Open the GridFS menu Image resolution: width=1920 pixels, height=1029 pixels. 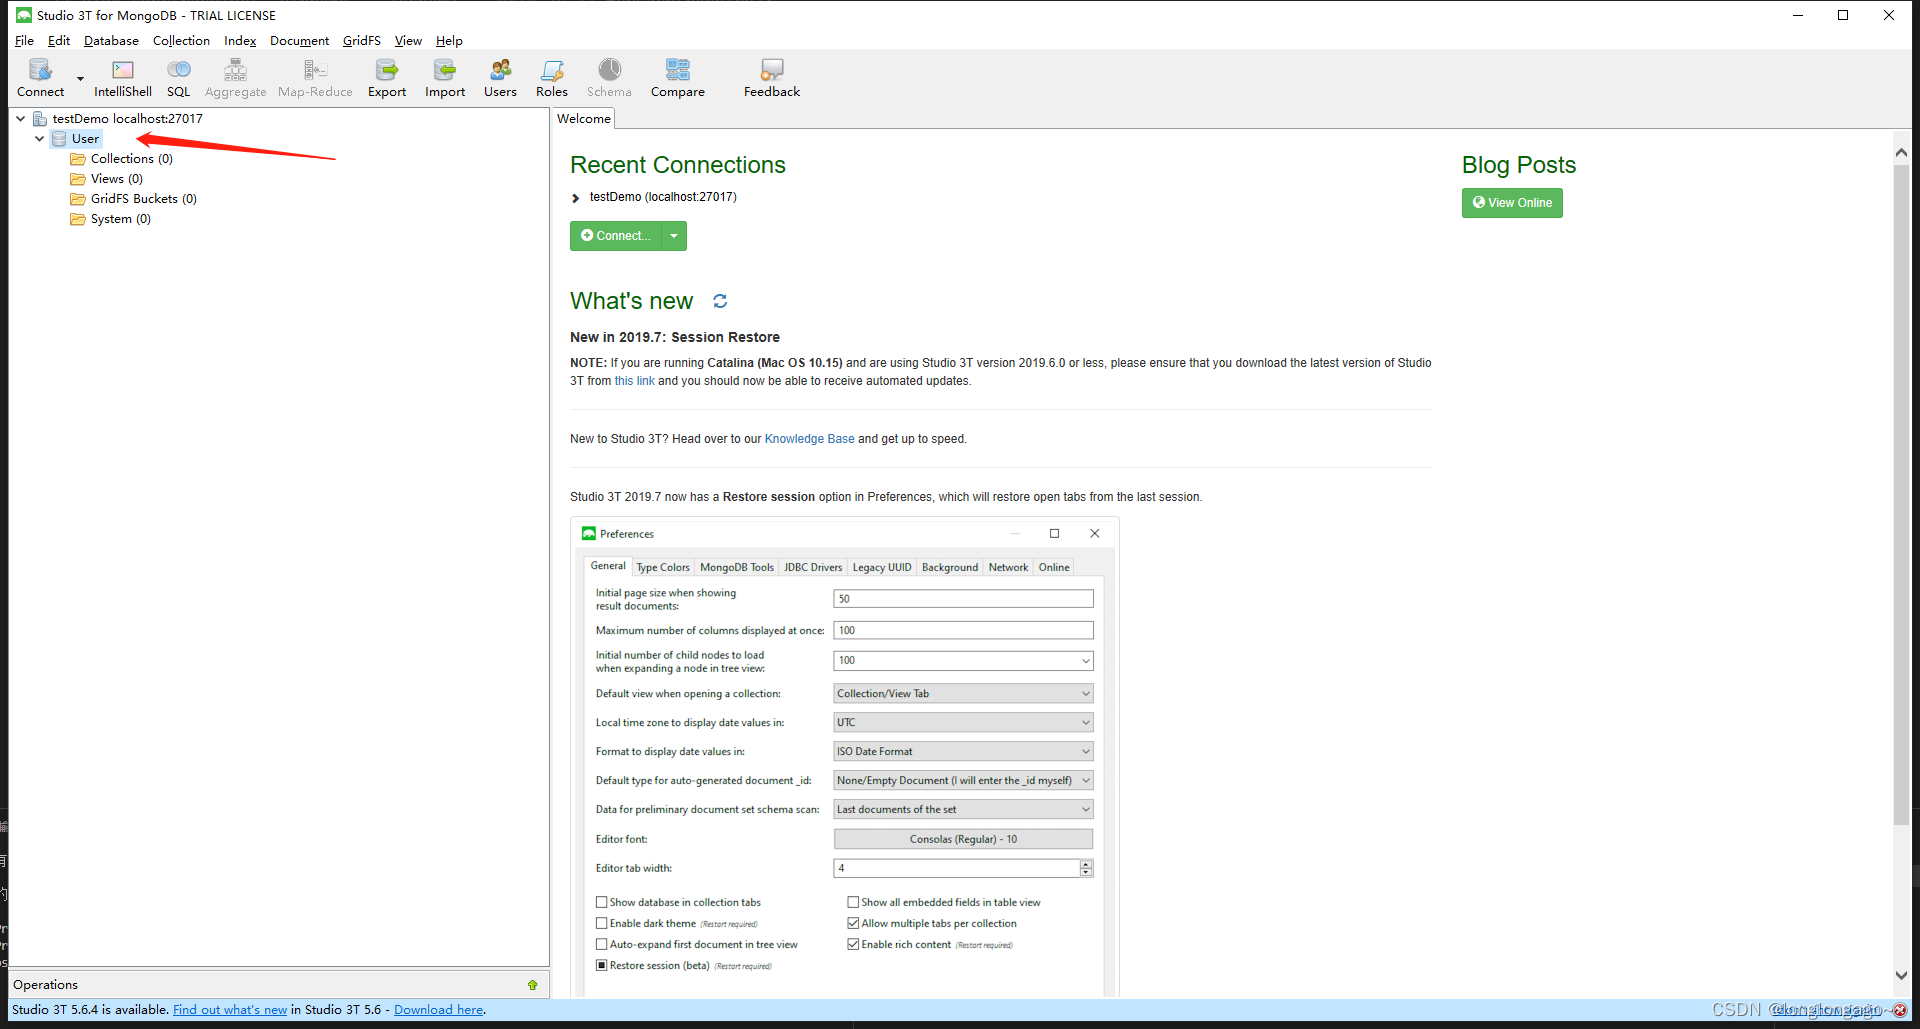[361, 41]
